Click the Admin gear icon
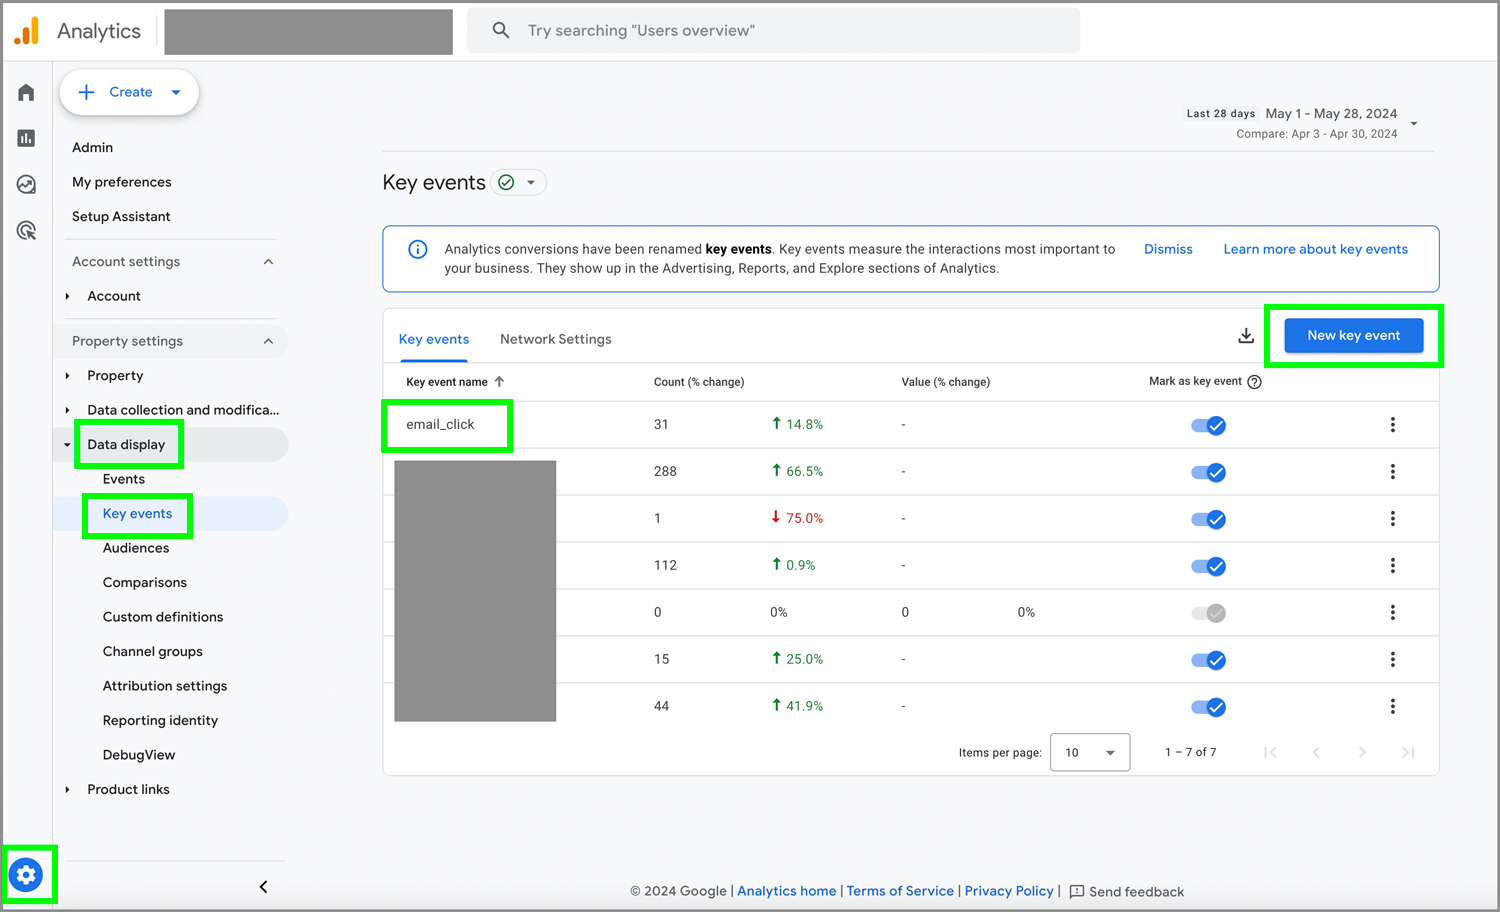Image resolution: width=1500 pixels, height=912 pixels. point(26,875)
